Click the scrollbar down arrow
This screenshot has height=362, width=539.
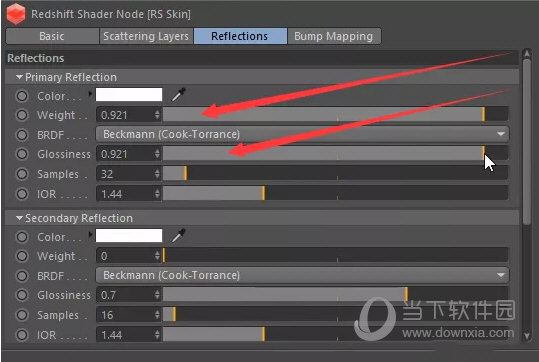click(x=527, y=336)
